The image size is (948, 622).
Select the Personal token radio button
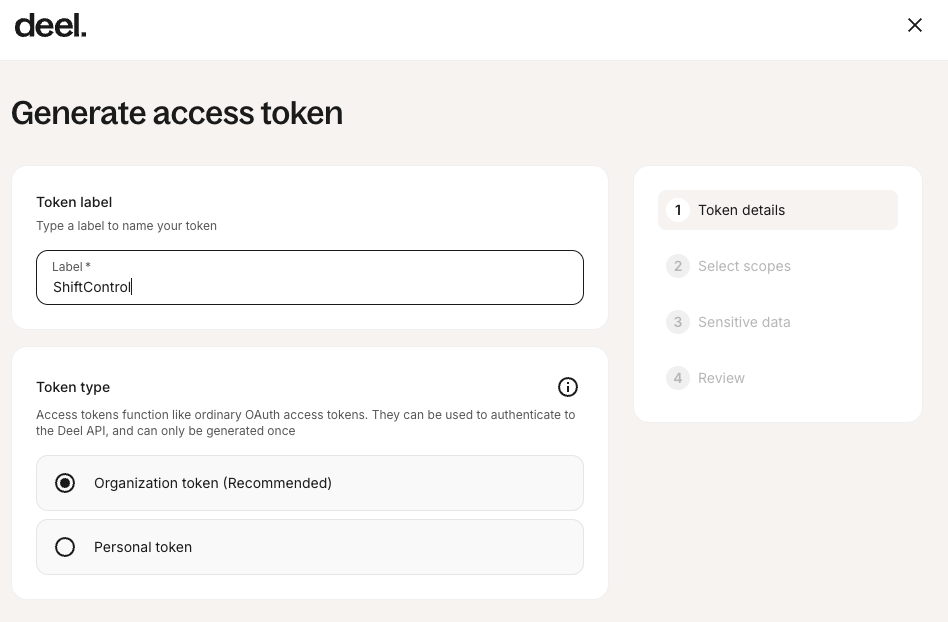coord(65,547)
